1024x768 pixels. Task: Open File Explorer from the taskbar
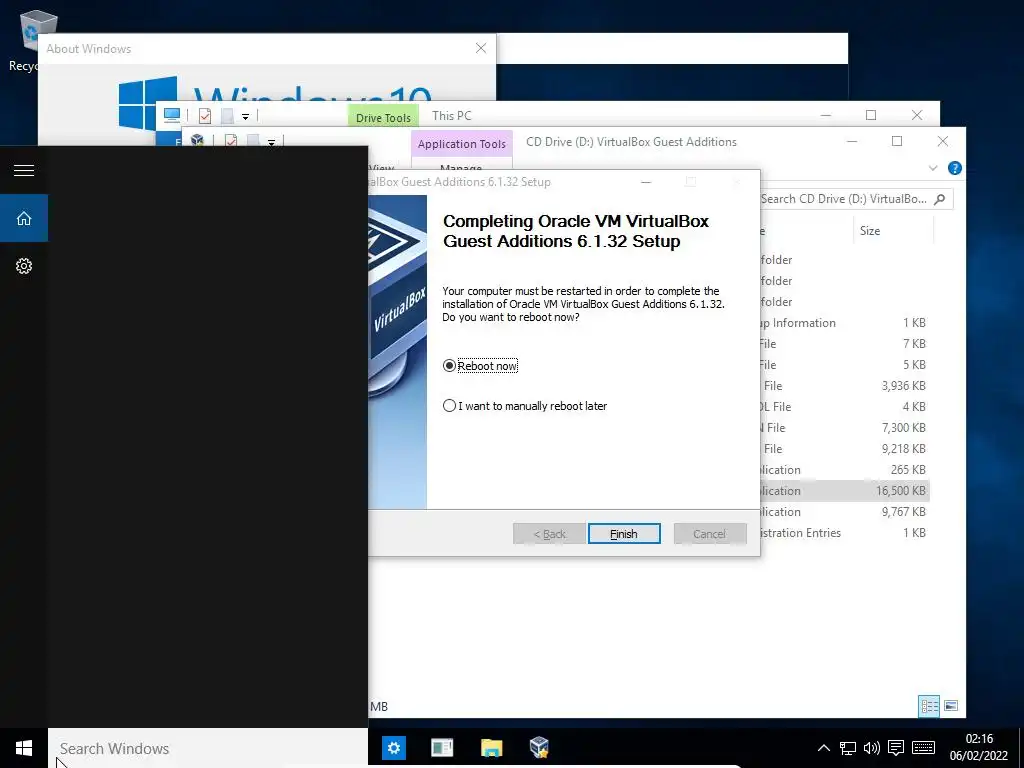491,748
